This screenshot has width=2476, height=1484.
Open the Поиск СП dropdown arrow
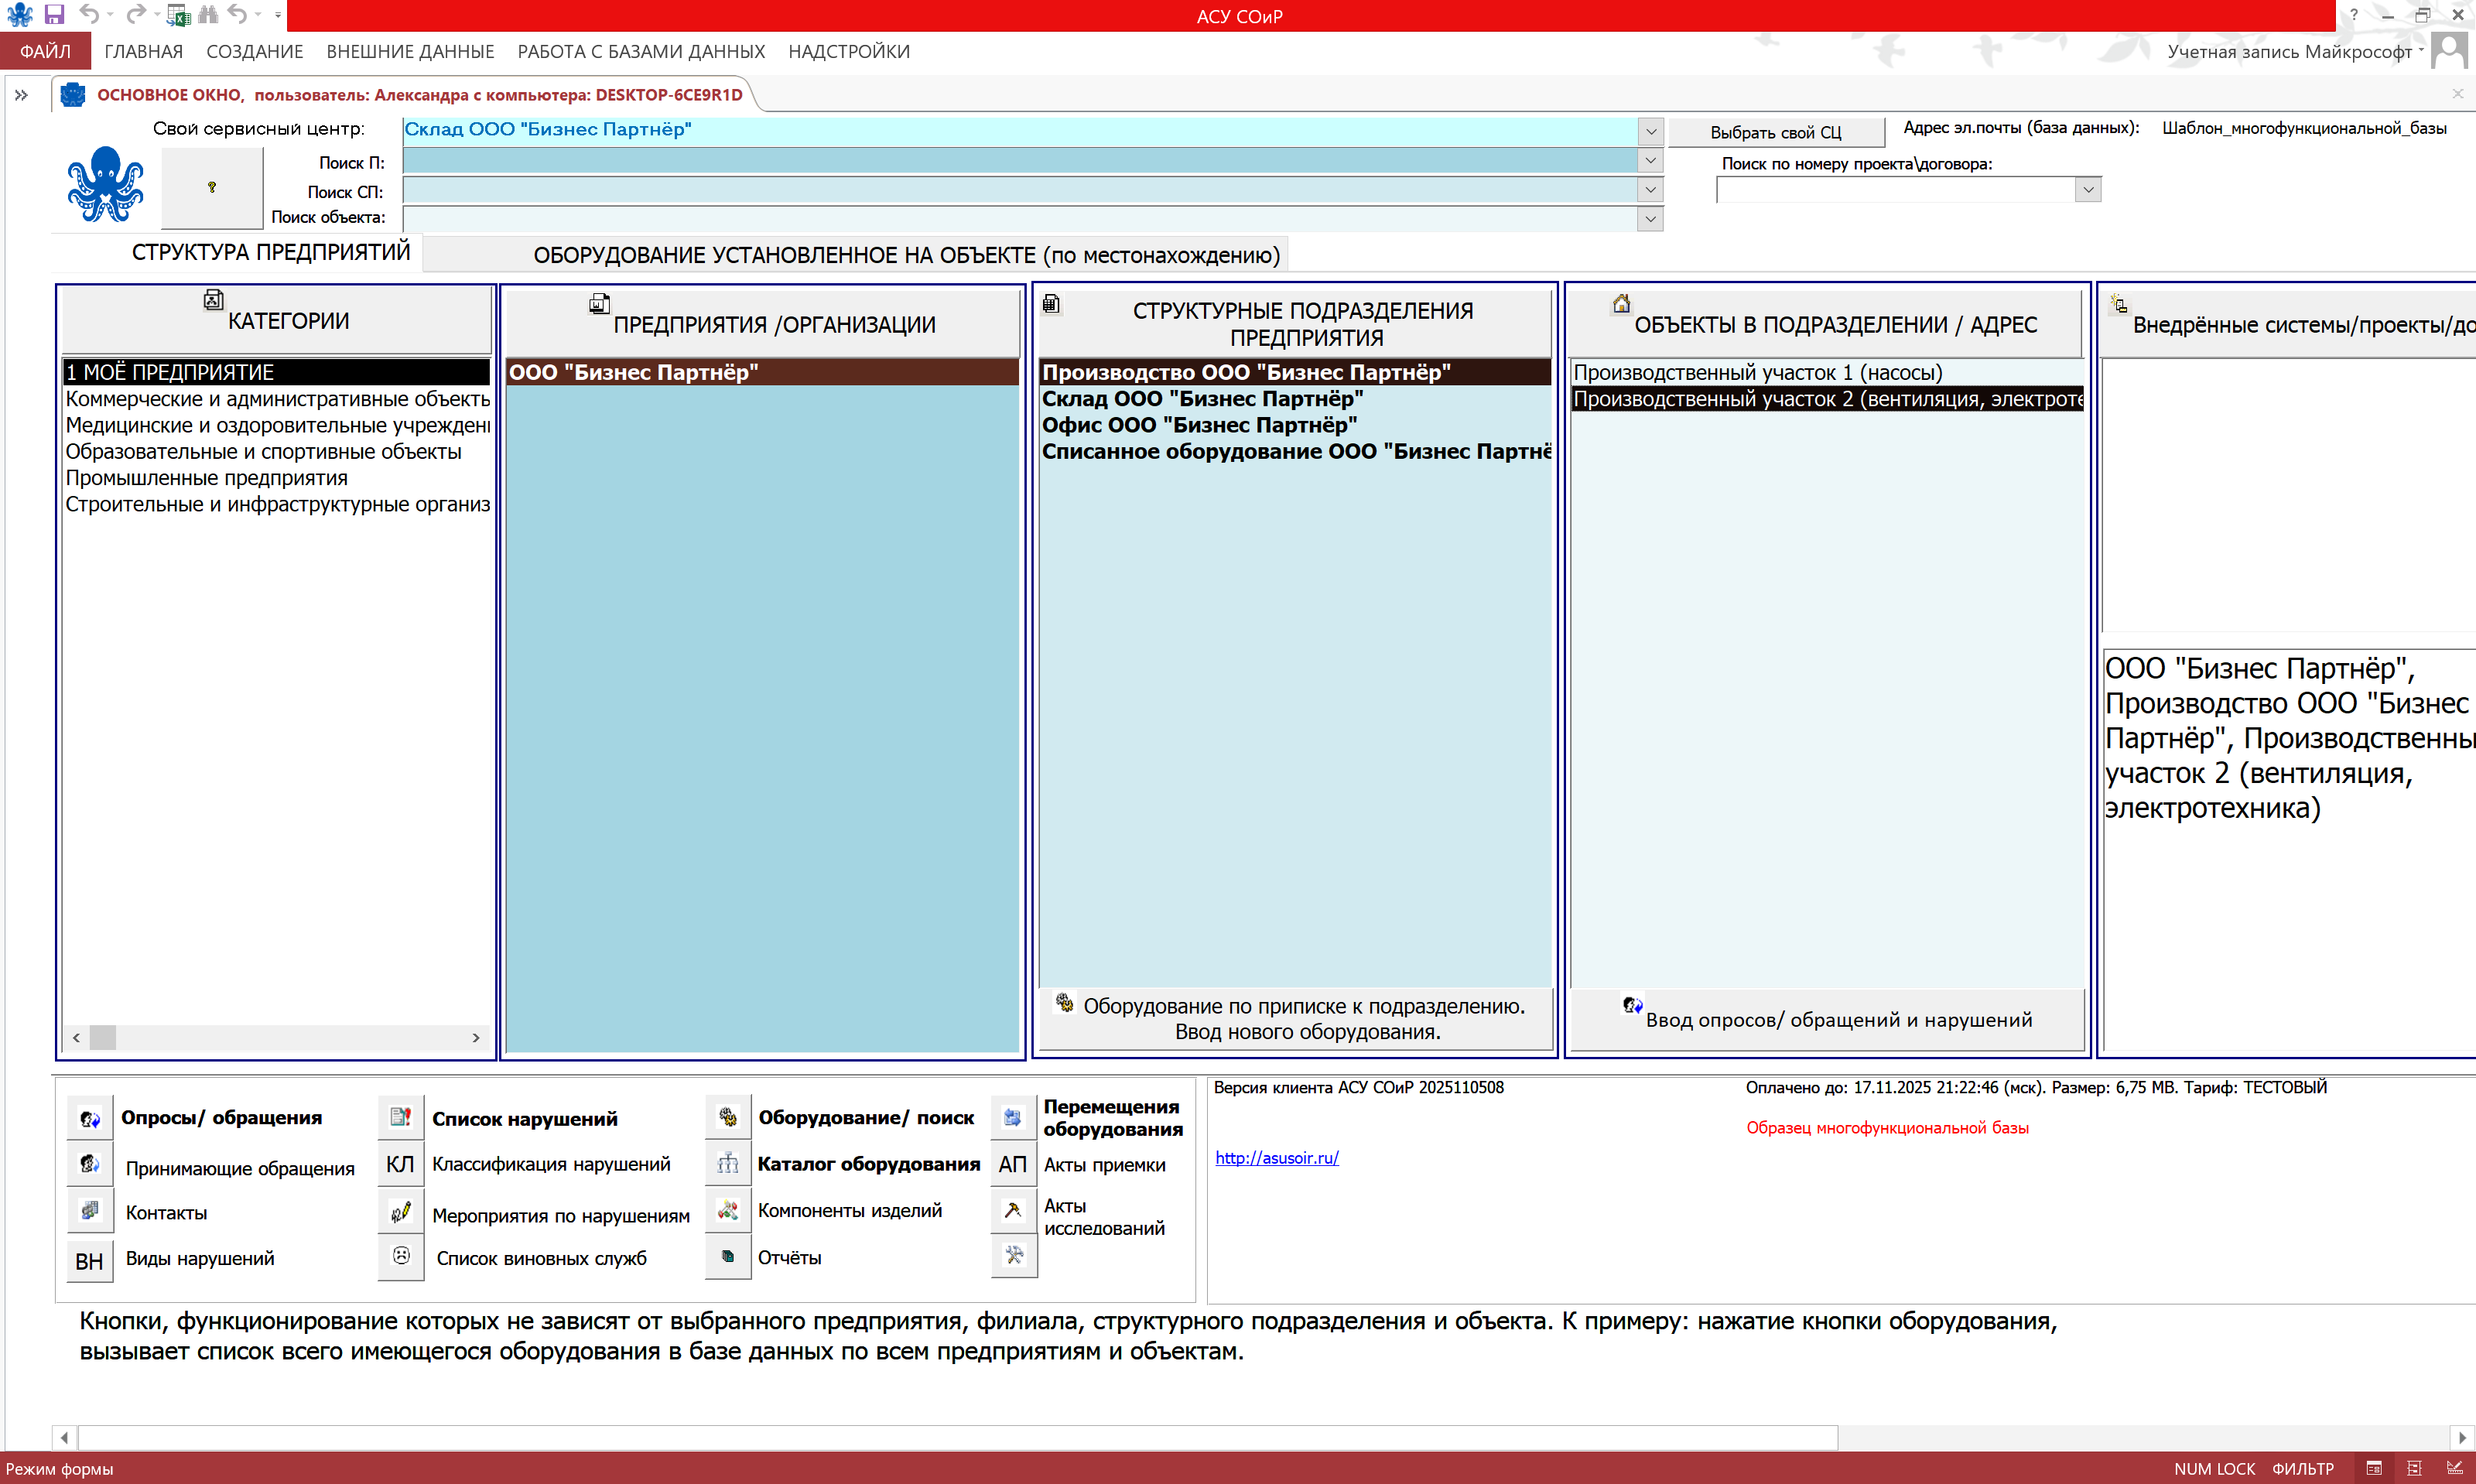click(x=1650, y=190)
